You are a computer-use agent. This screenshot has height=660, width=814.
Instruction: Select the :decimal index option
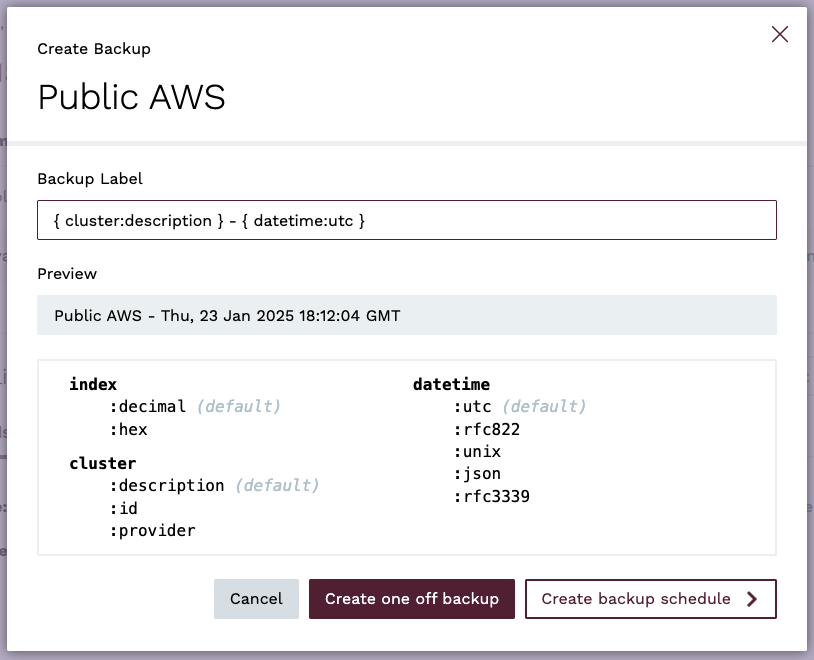148,407
